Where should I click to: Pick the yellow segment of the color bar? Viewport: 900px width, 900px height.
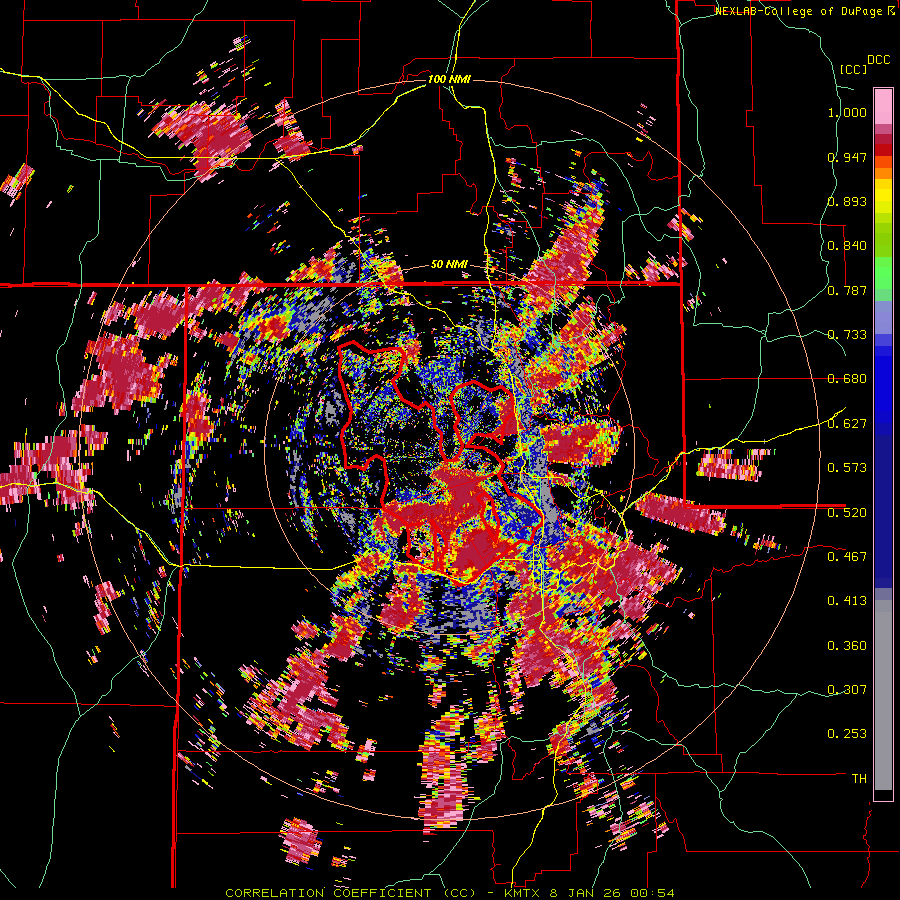pyautogui.click(x=883, y=197)
